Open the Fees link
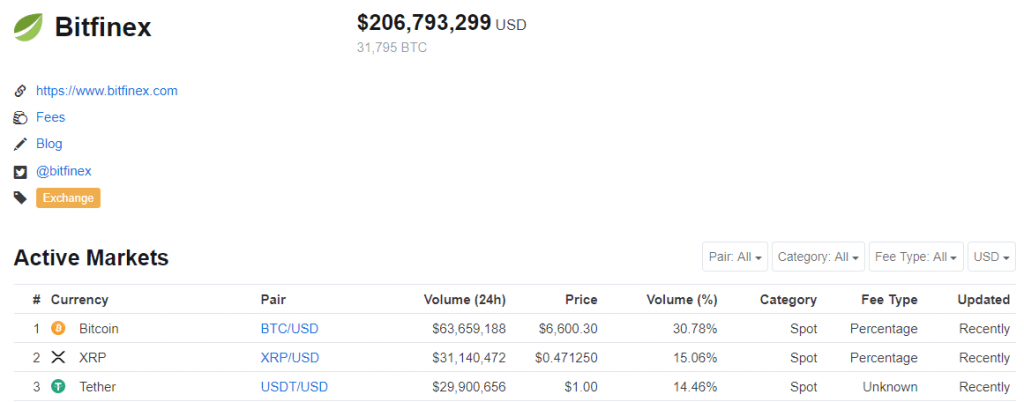Viewport: 1024px width, 402px height. pos(51,118)
